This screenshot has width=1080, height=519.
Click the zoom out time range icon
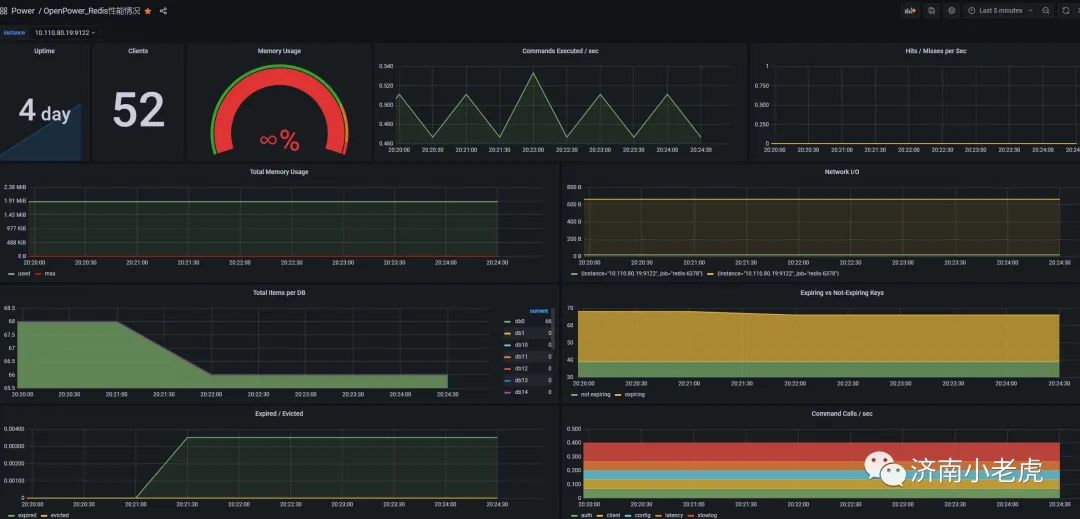click(x=1046, y=11)
